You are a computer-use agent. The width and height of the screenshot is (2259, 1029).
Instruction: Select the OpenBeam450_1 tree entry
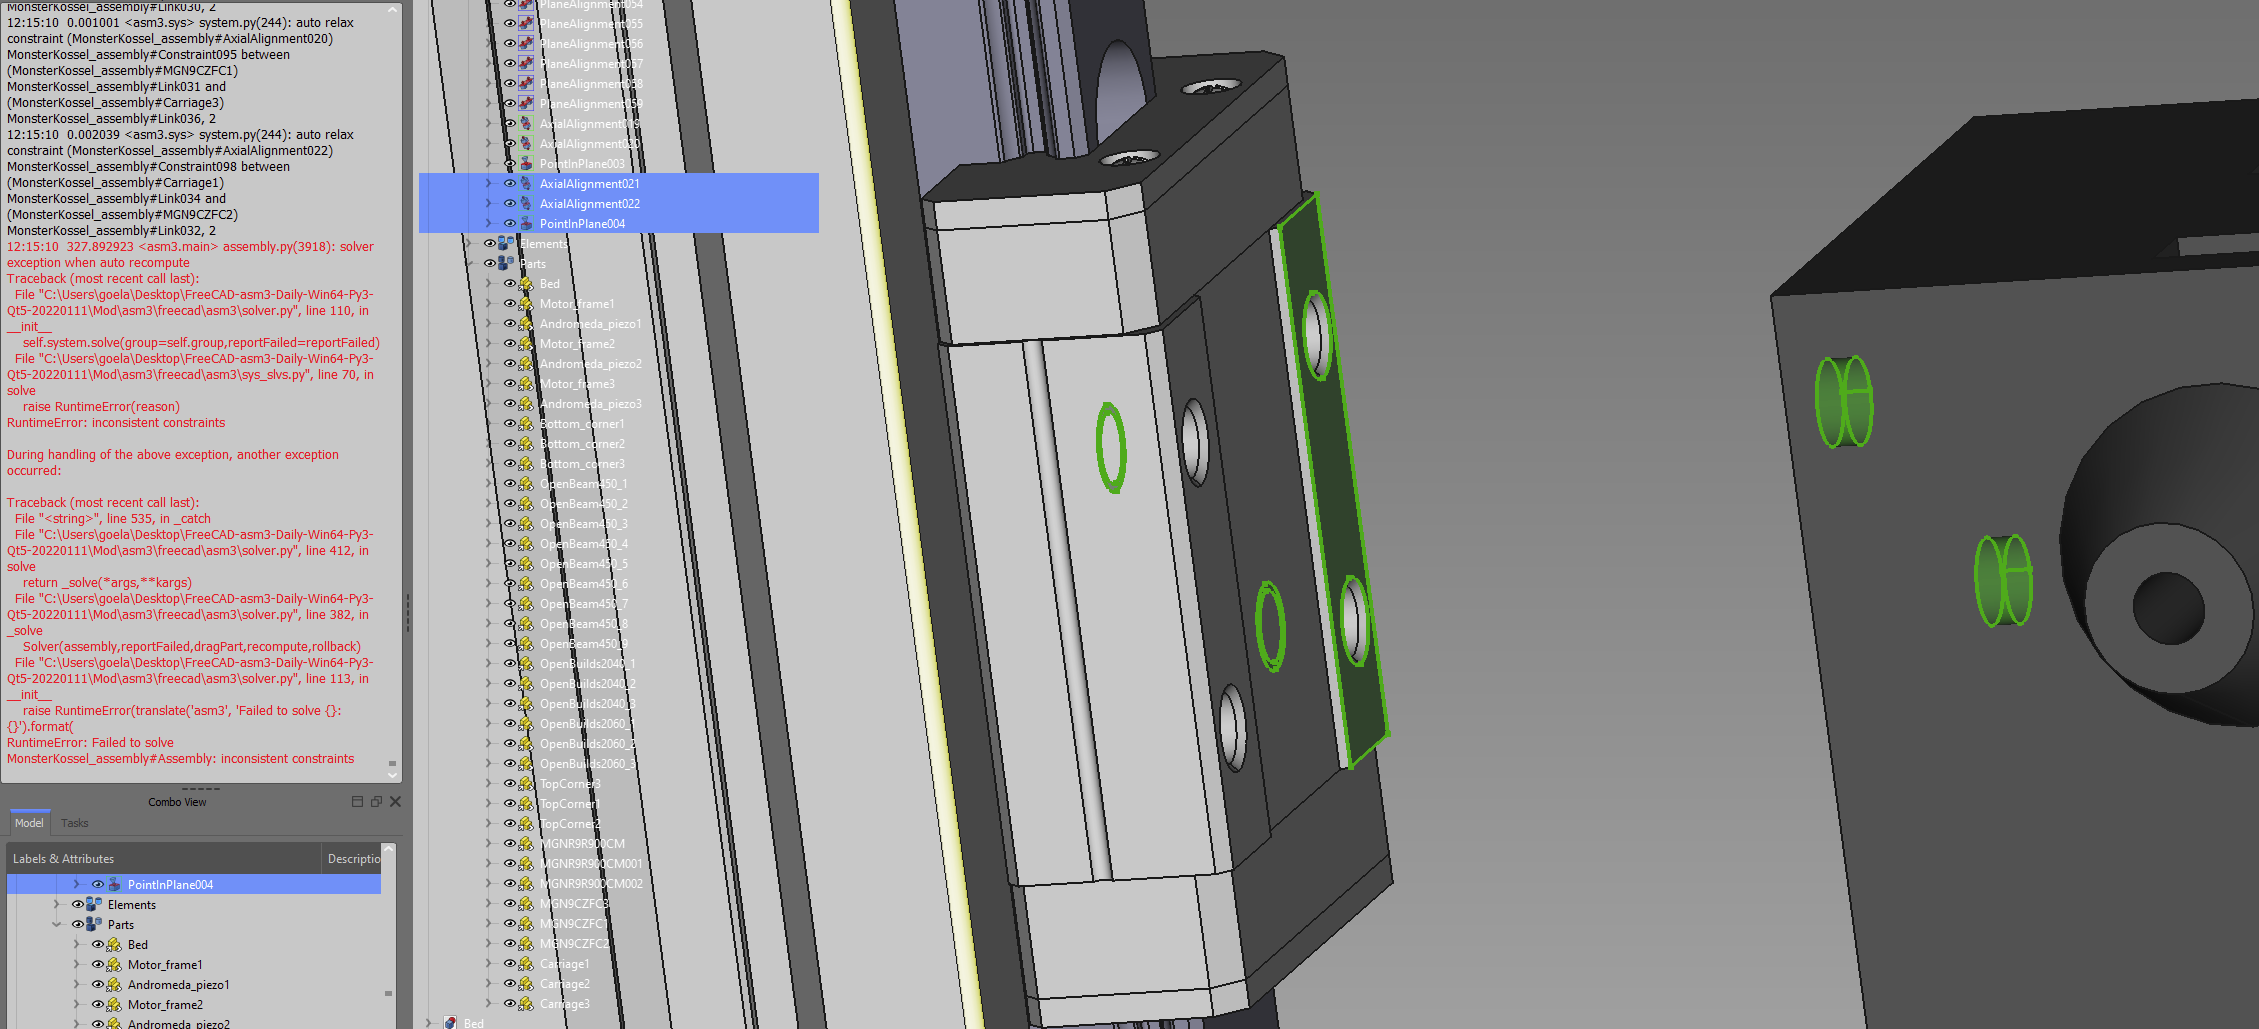tap(583, 483)
